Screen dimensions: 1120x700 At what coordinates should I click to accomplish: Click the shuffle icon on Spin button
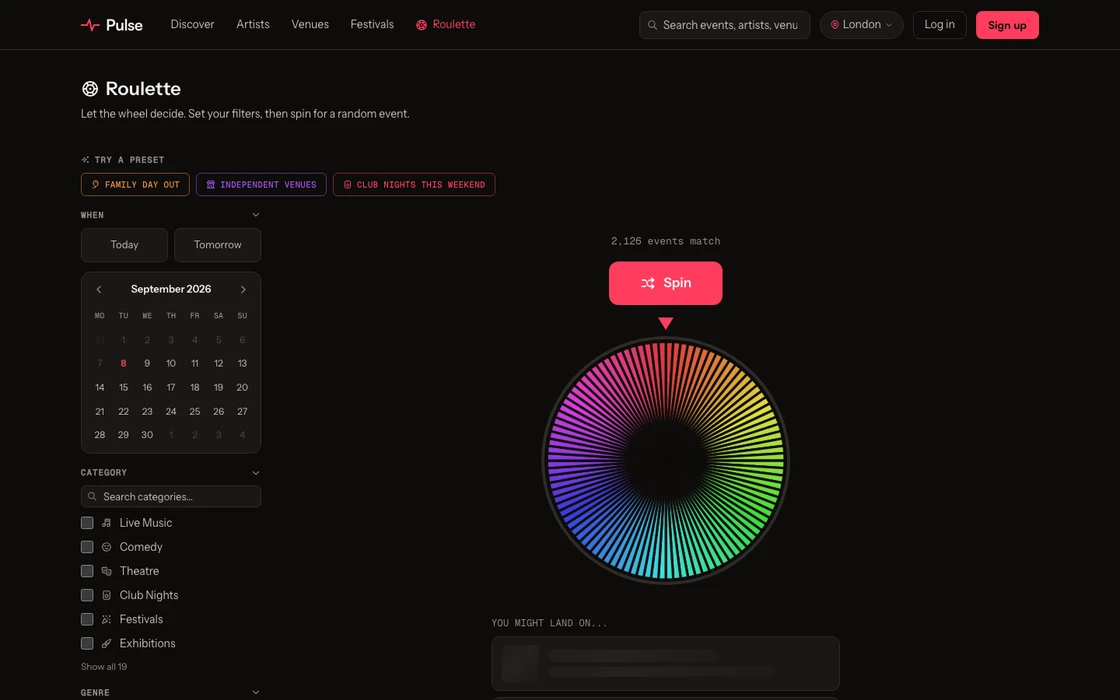648,283
